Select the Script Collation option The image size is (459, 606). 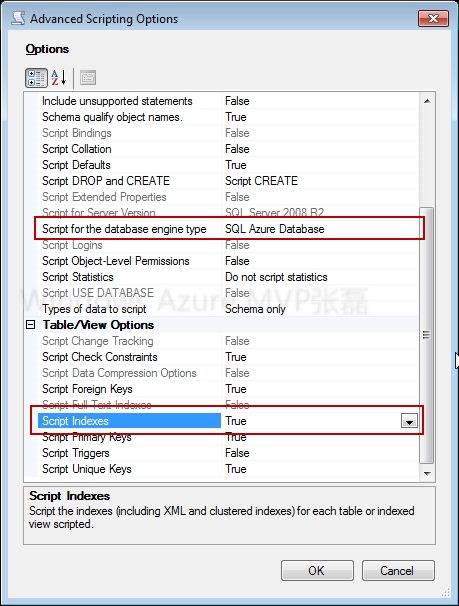228,149
